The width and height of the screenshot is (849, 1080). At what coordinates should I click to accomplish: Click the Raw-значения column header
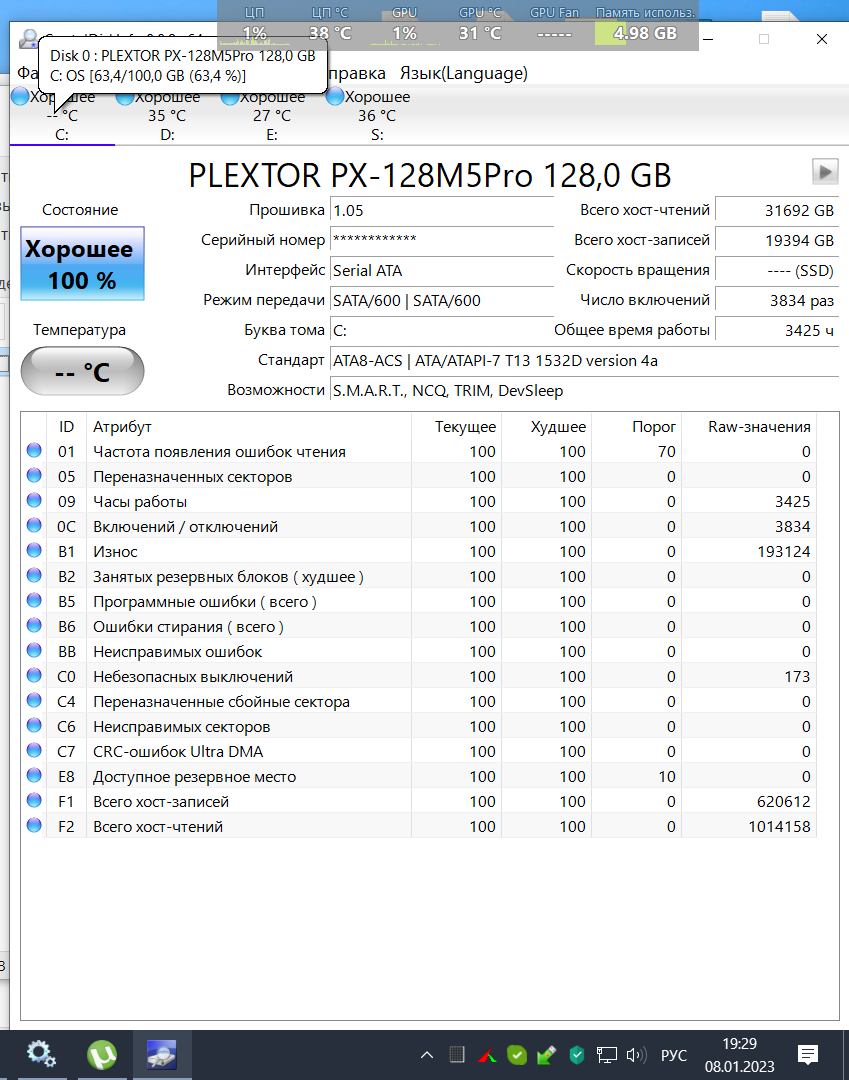[x=748, y=426]
